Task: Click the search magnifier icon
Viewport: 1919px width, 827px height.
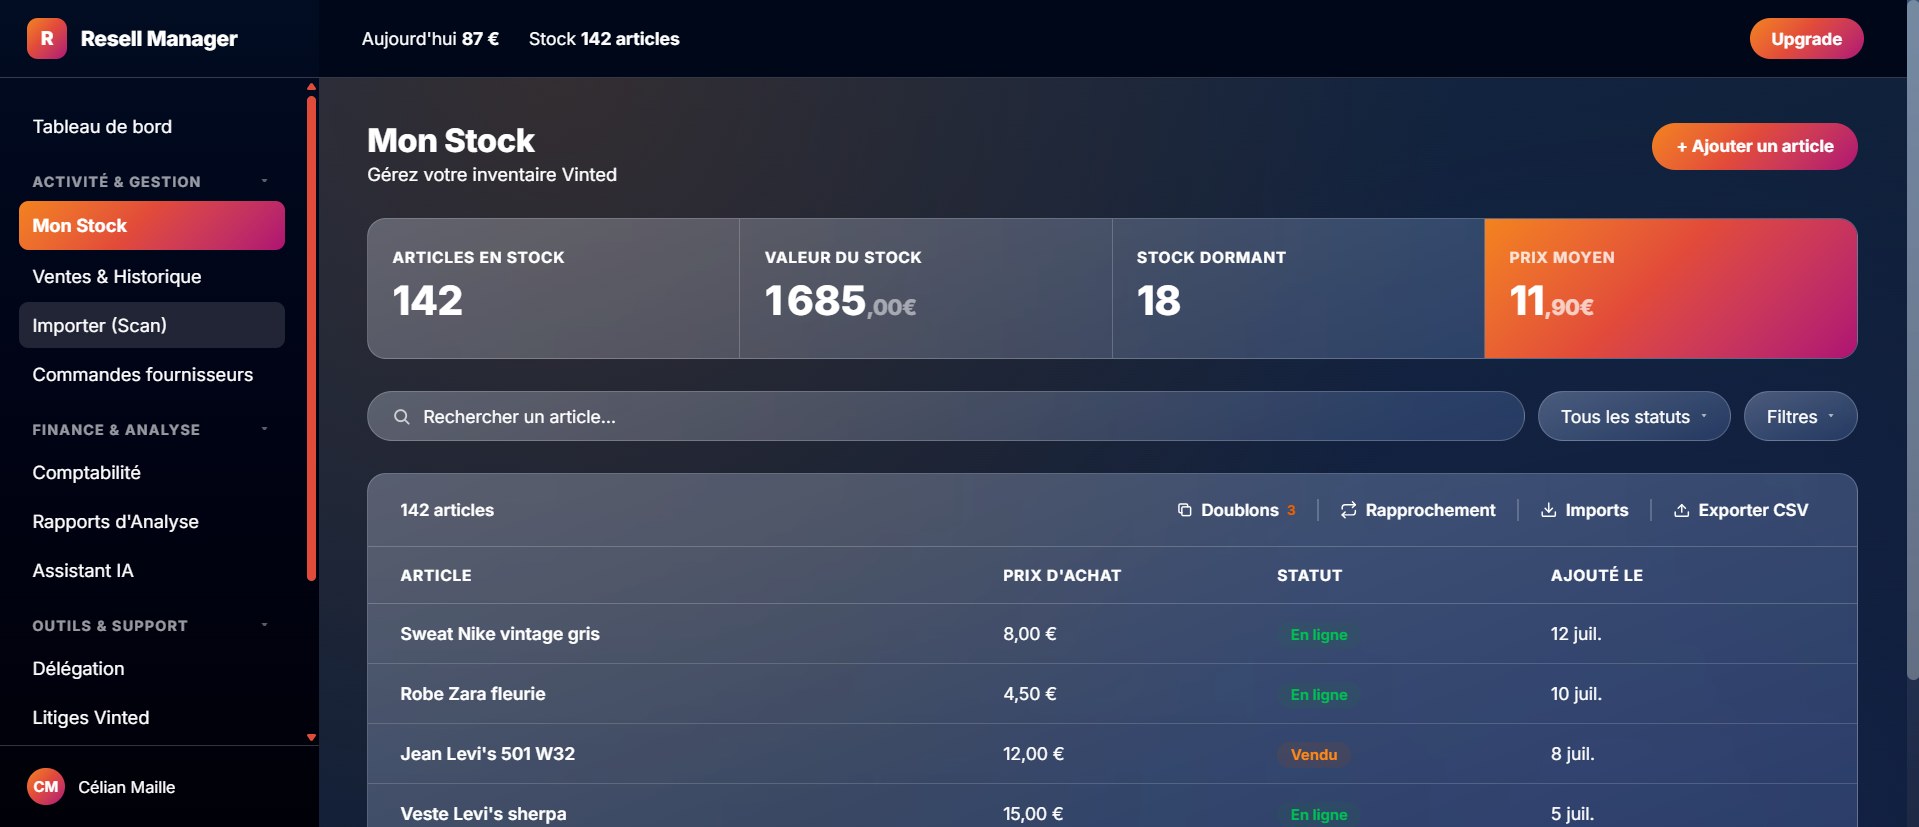Action: pyautogui.click(x=402, y=417)
